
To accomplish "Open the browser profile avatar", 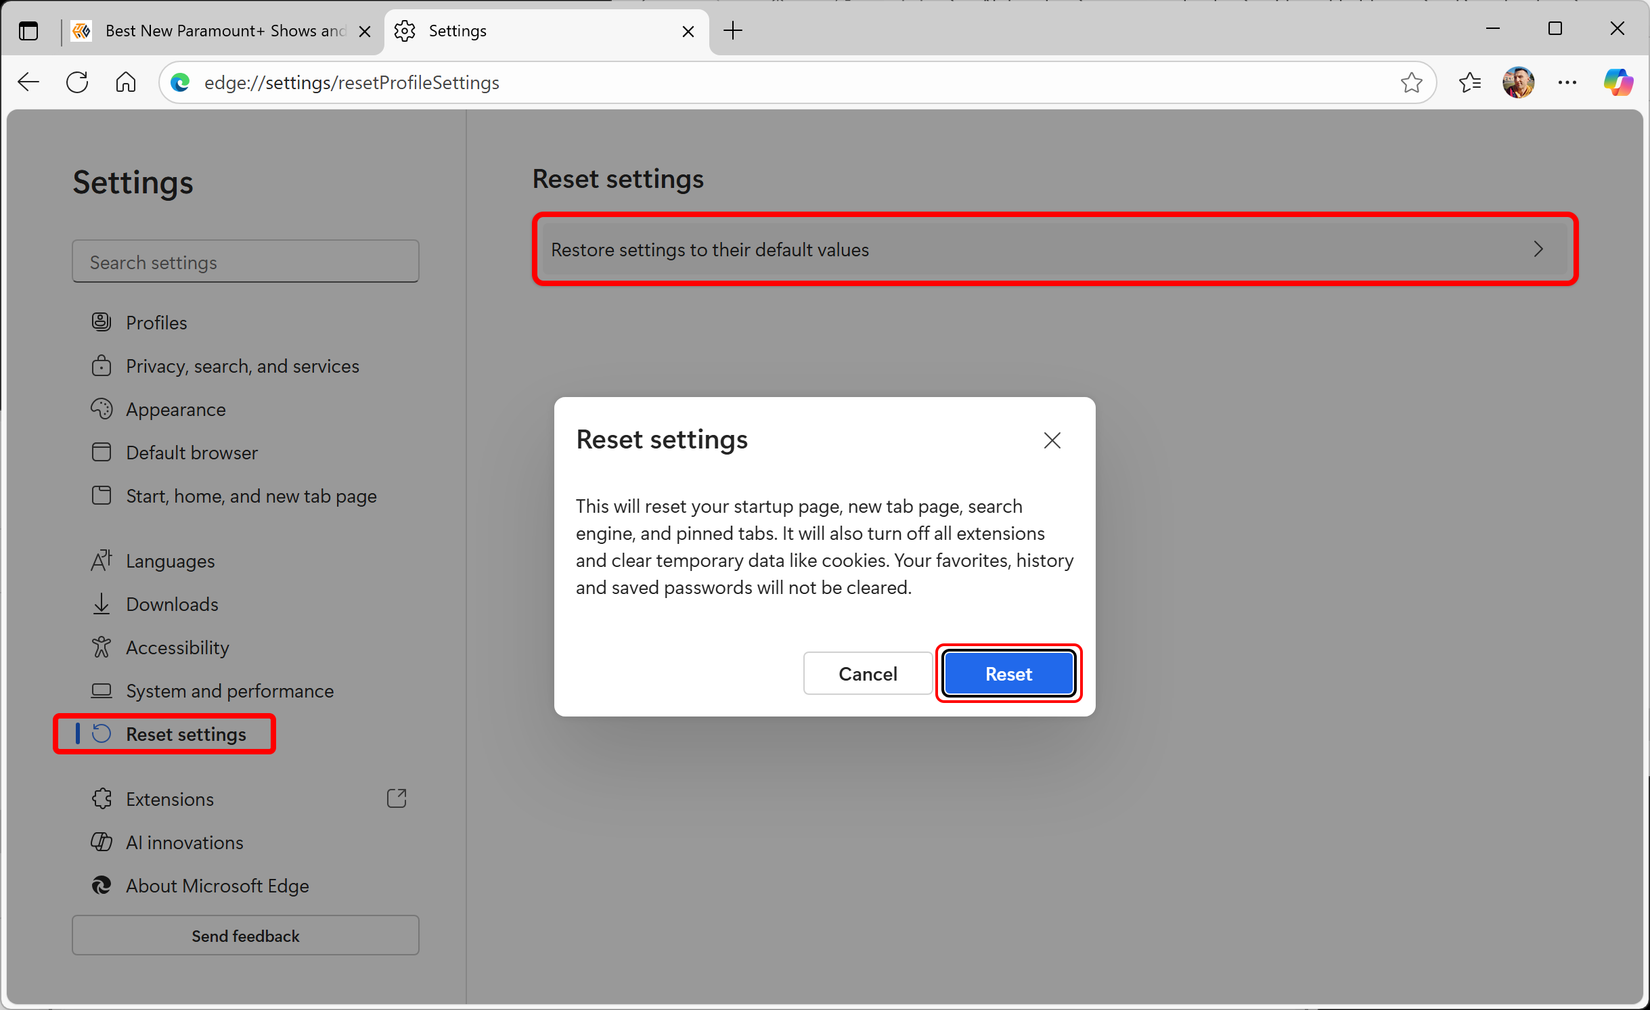I will (x=1518, y=82).
